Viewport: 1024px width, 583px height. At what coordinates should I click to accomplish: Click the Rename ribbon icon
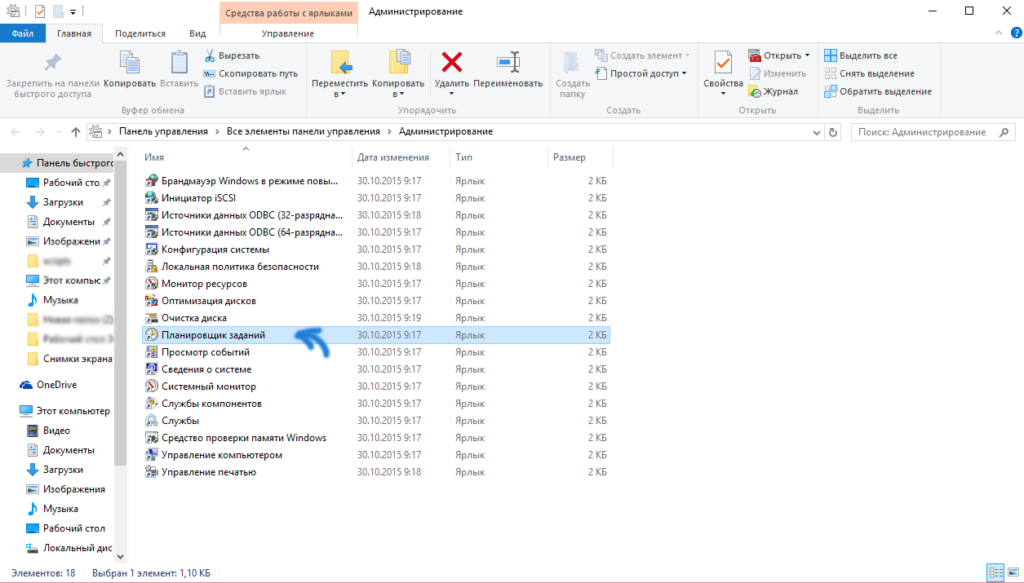[x=508, y=63]
